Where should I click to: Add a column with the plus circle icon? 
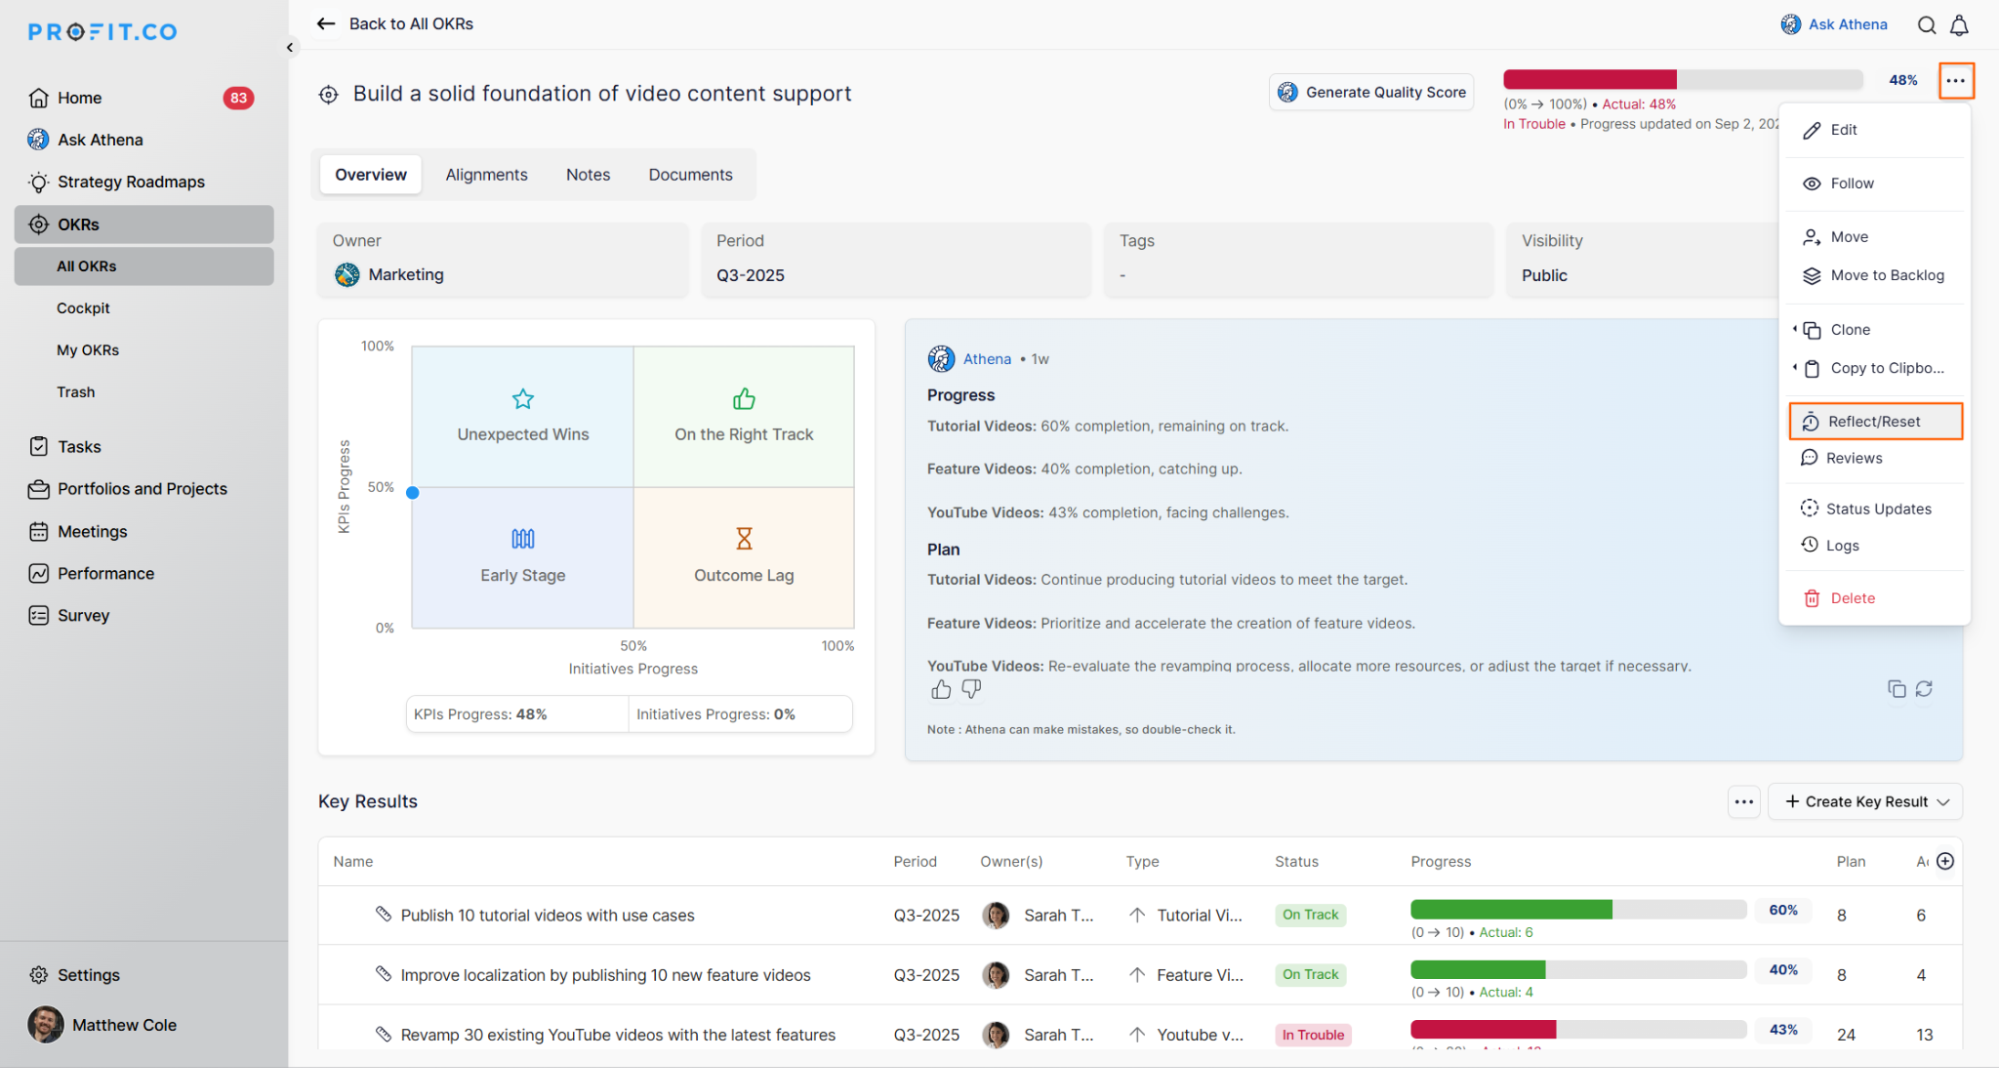(x=1945, y=861)
